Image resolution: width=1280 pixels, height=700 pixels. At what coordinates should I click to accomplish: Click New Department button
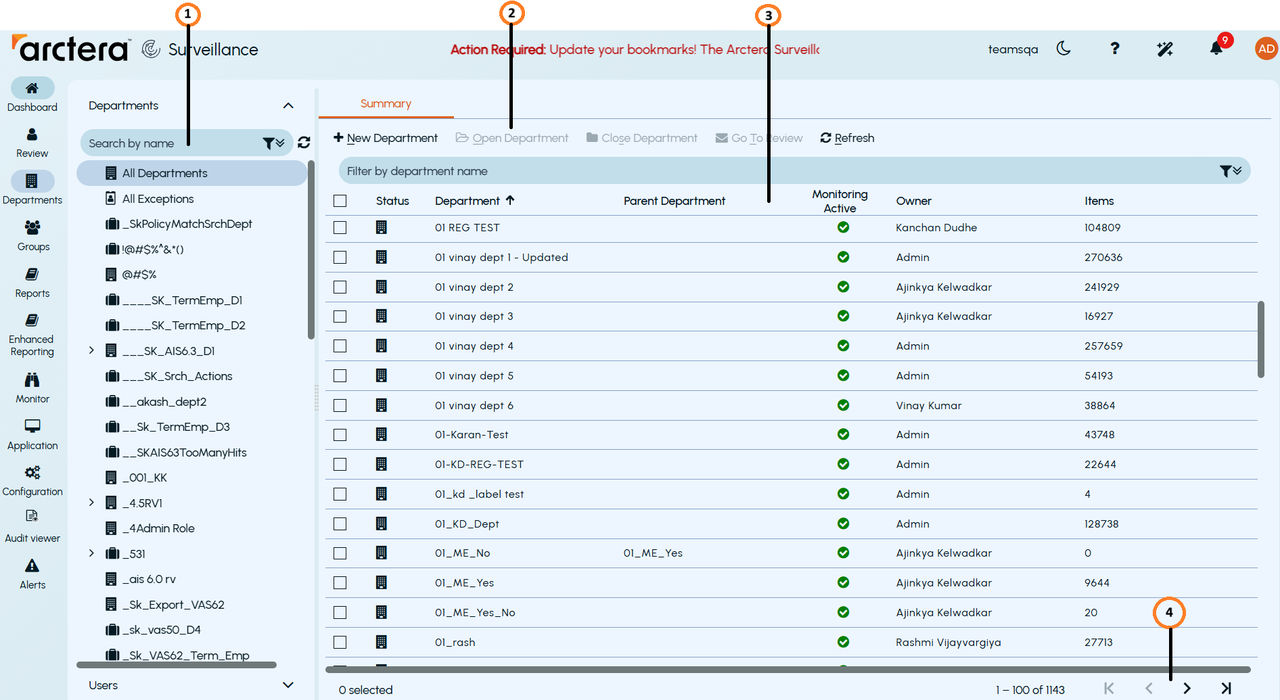[x=385, y=138]
